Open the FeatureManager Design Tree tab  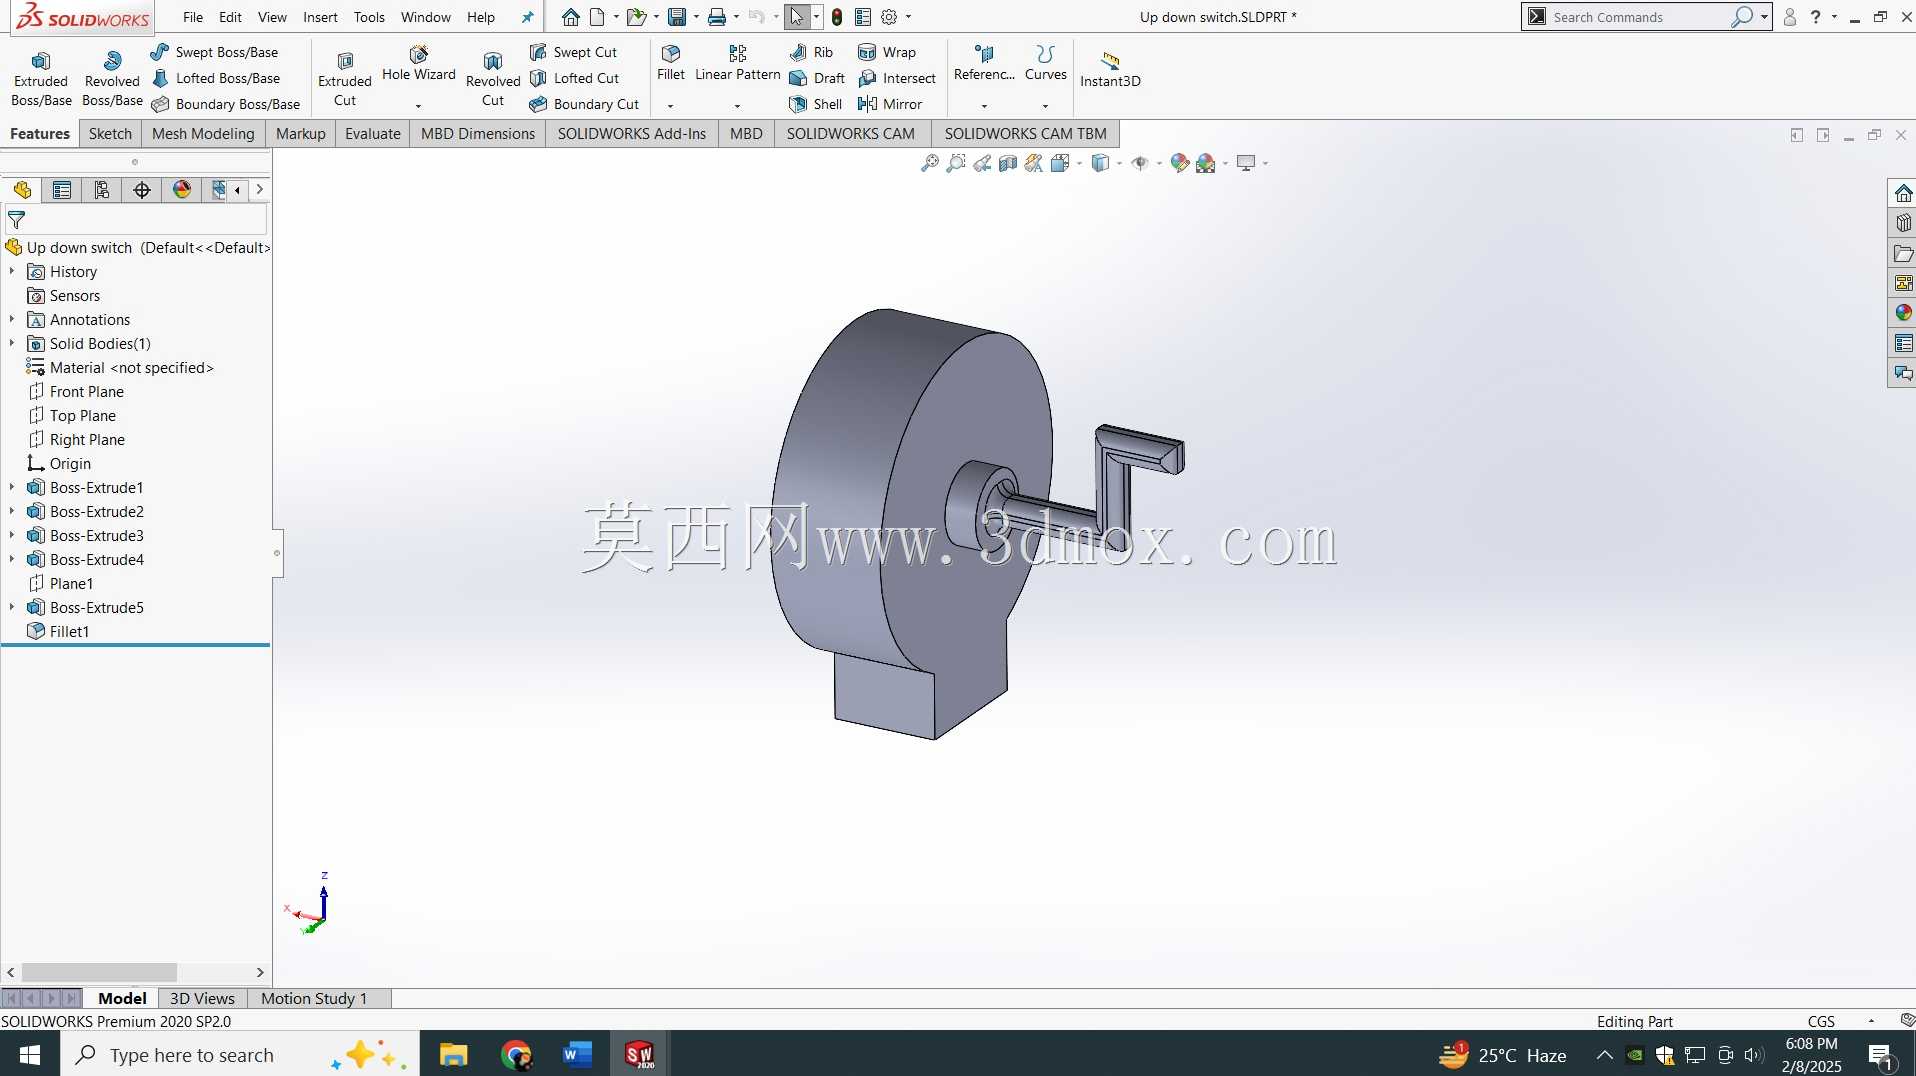(x=22, y=190)
